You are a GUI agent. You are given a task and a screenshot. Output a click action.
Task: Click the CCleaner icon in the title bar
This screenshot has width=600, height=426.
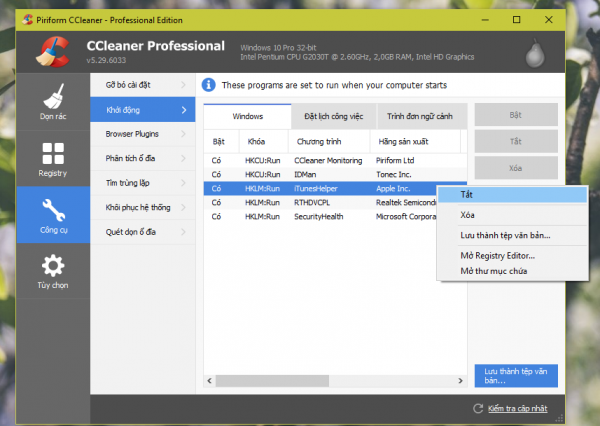pyautogui.click(x=28, y=20)
